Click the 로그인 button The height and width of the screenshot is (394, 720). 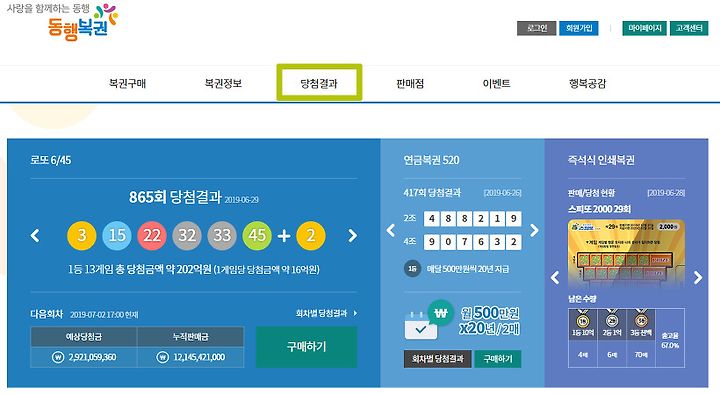point(536,28)
